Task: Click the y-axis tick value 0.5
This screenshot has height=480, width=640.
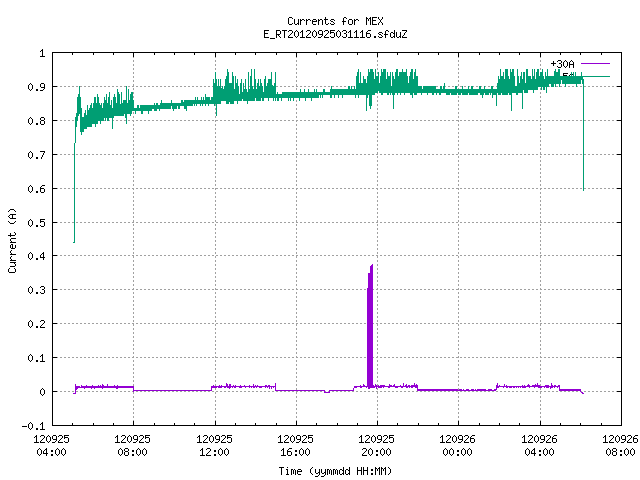Action: pyautogui.click(x=36, y=223)
